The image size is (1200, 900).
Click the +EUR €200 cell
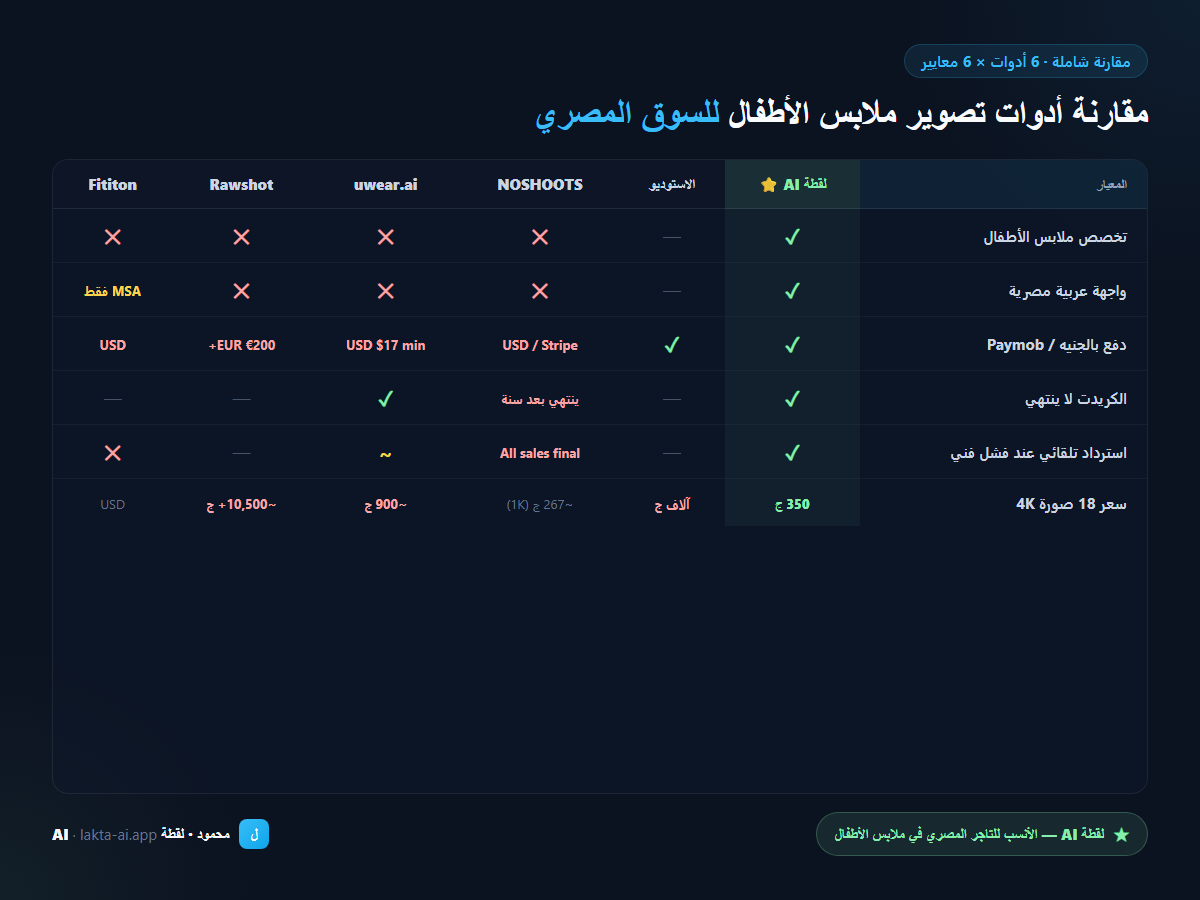coord(241,345)
